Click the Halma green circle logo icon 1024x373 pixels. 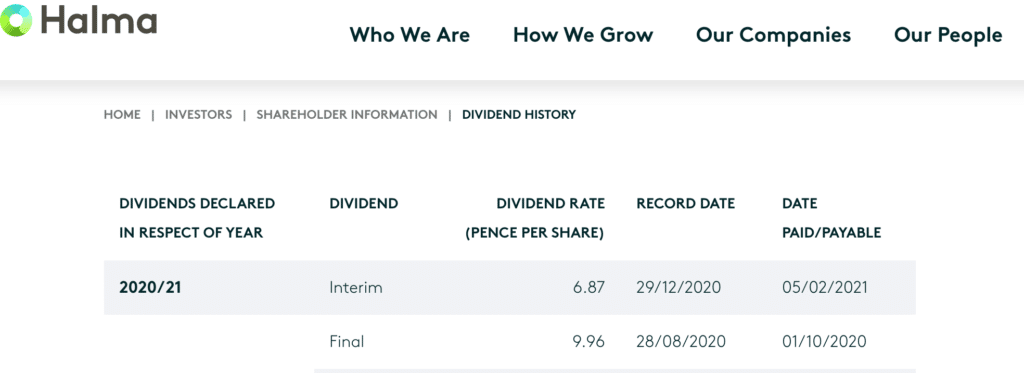coord(15,20)
